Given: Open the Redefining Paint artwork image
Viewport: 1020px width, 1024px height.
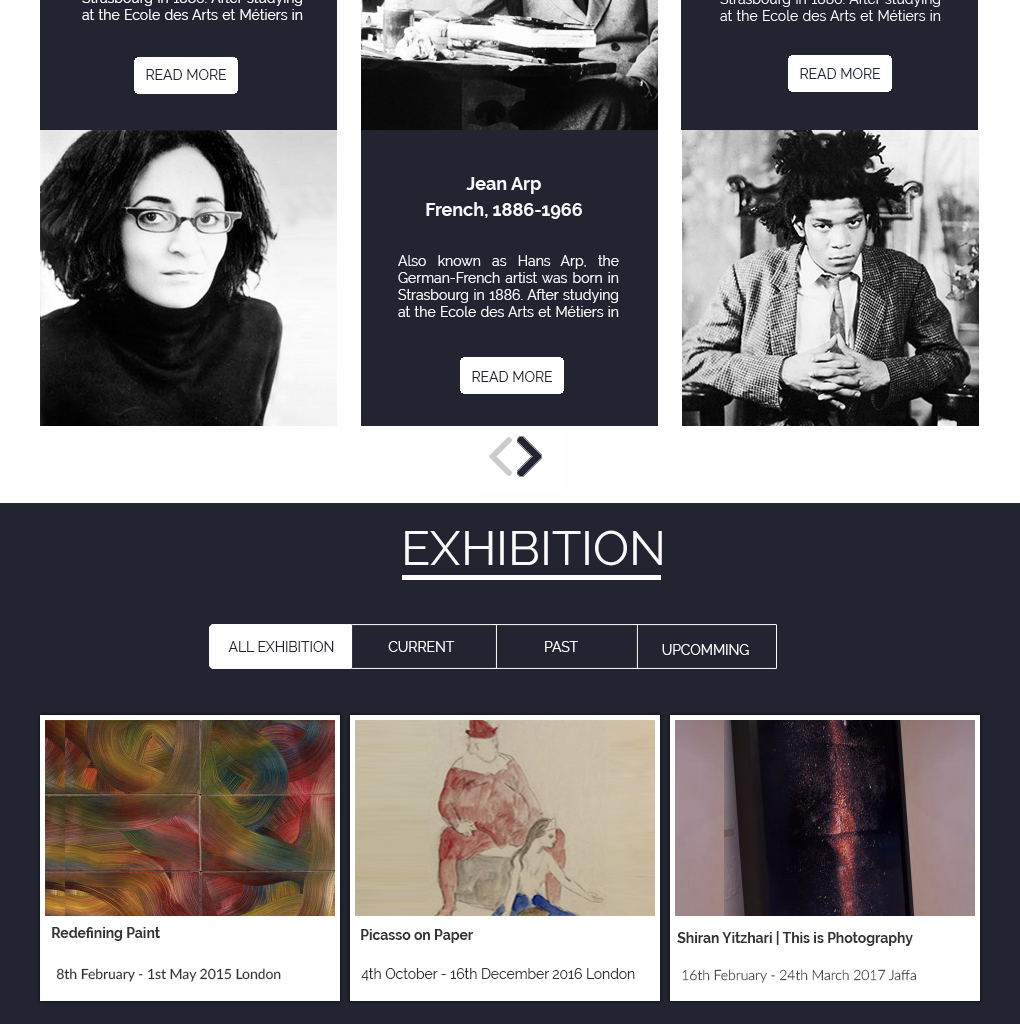Looking at the screenshot, I should pyautogui.click(x=190, y=818).
